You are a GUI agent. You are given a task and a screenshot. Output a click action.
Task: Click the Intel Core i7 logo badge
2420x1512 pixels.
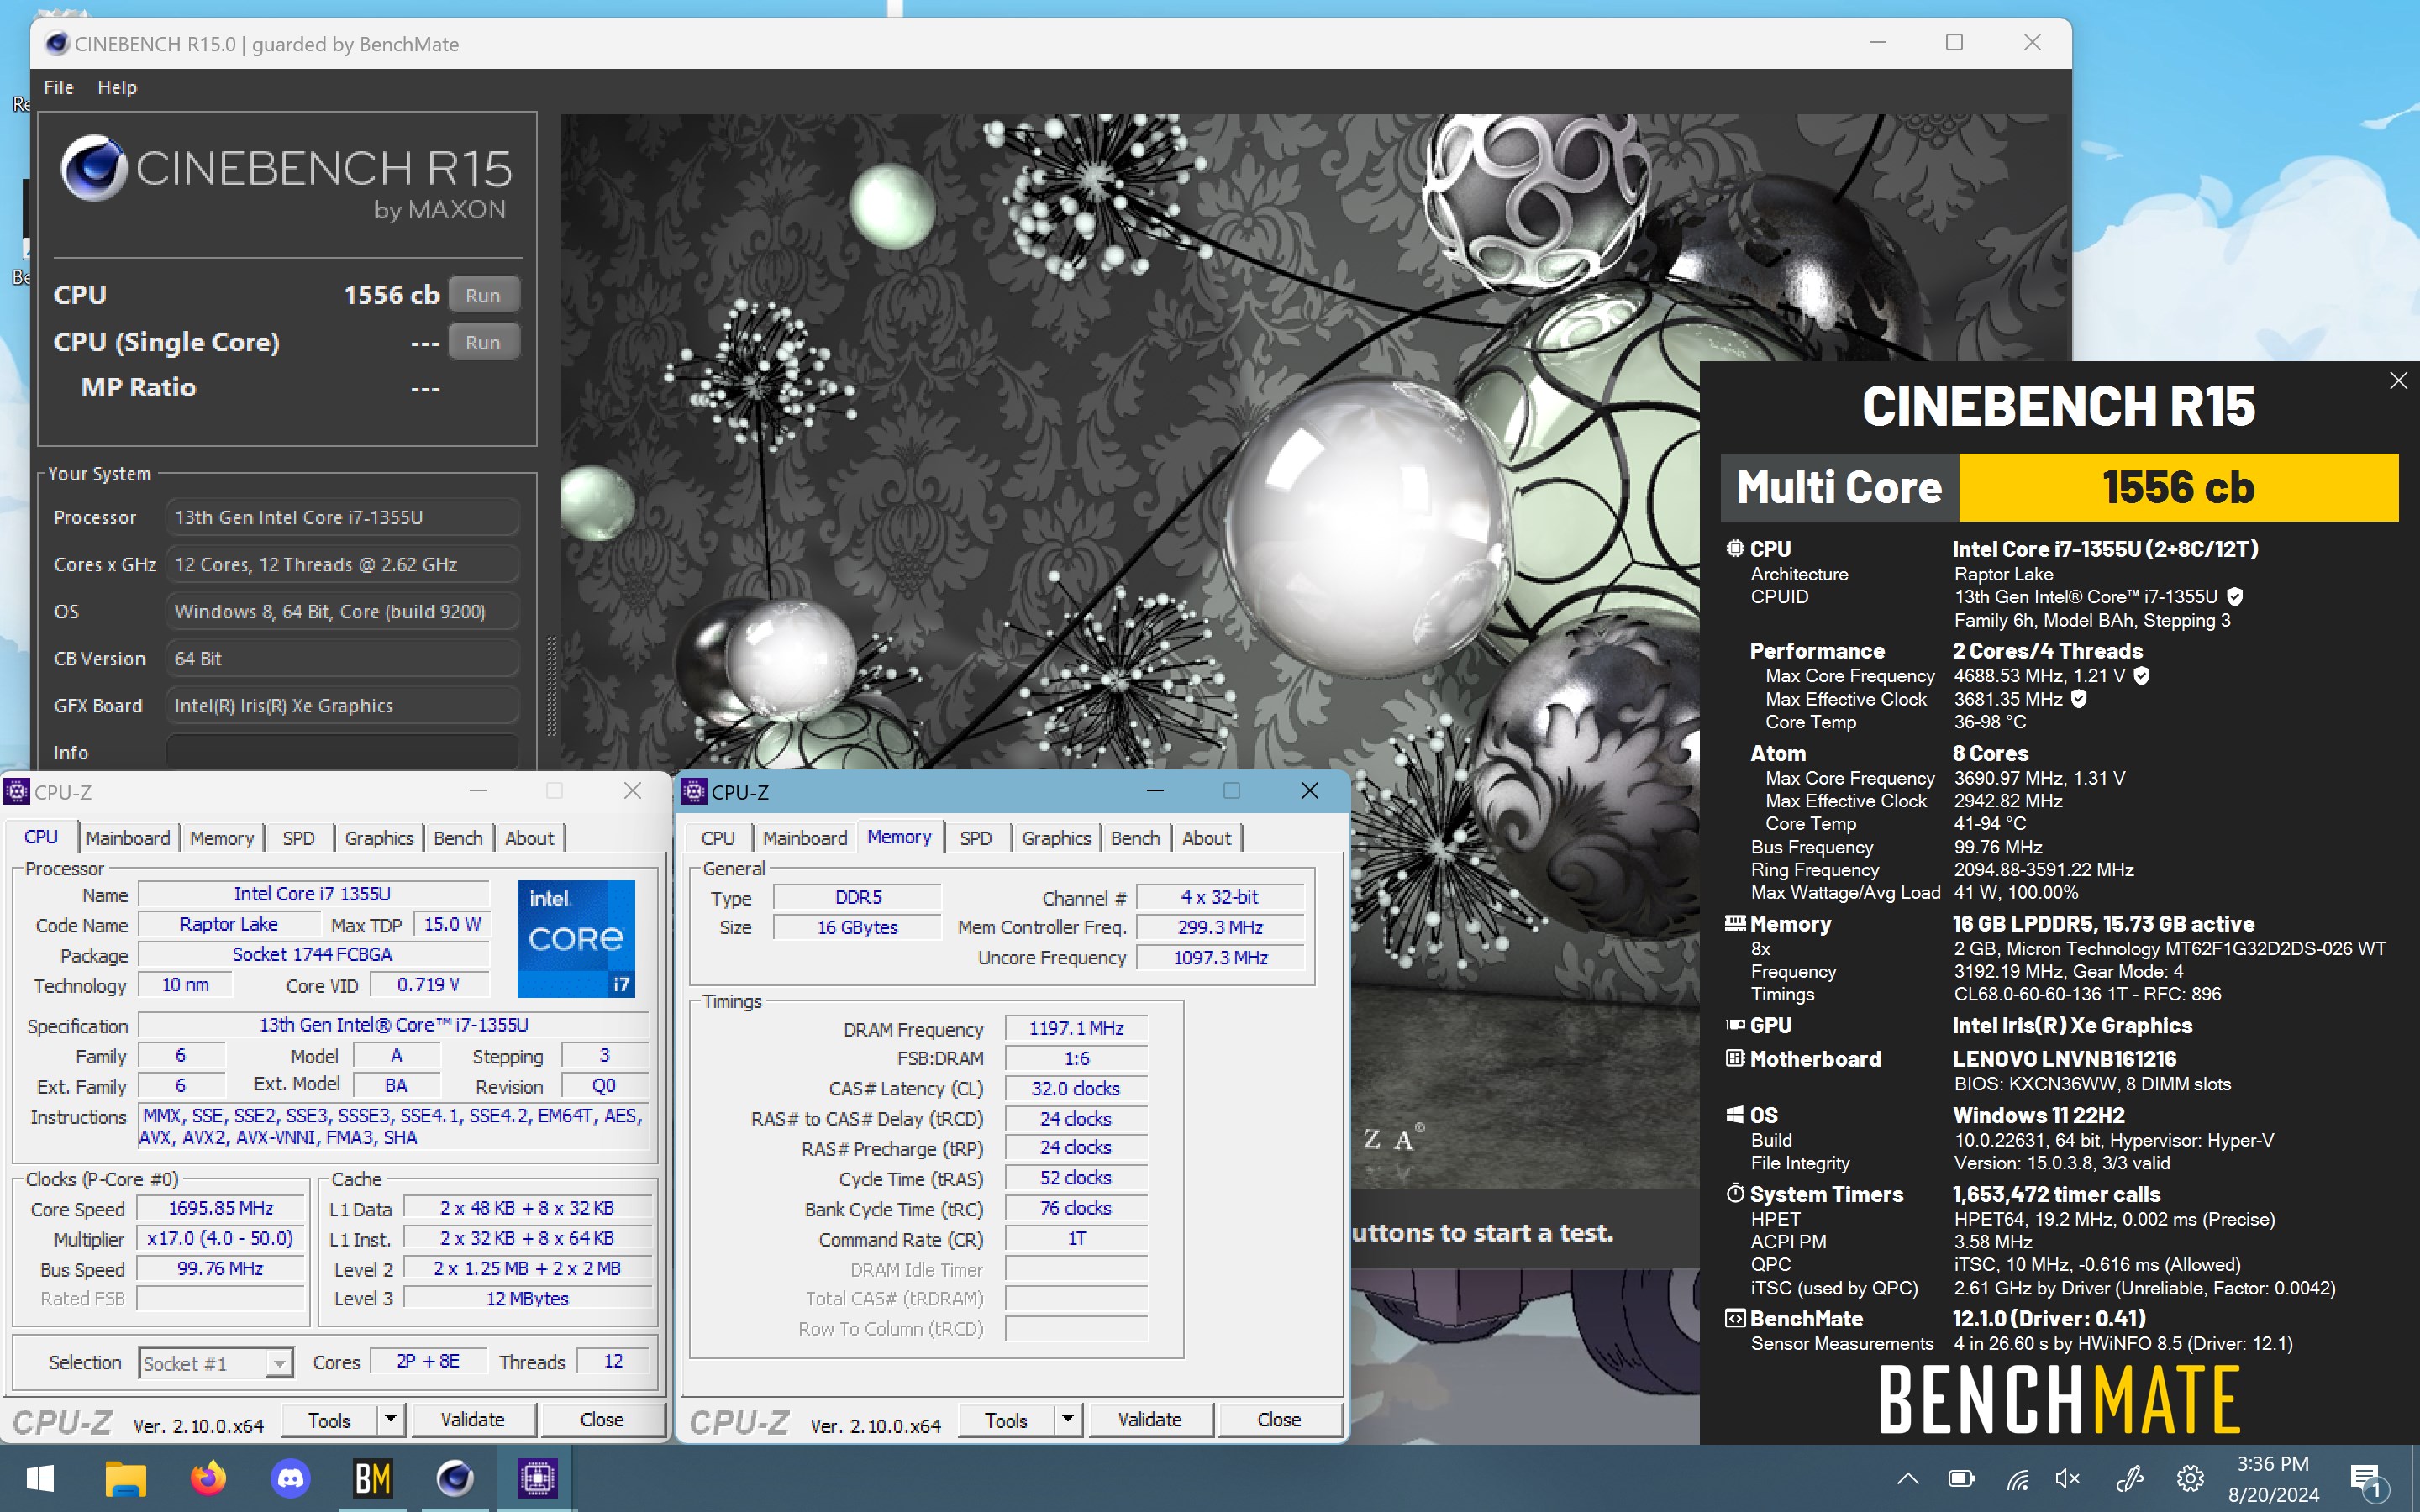576,938
